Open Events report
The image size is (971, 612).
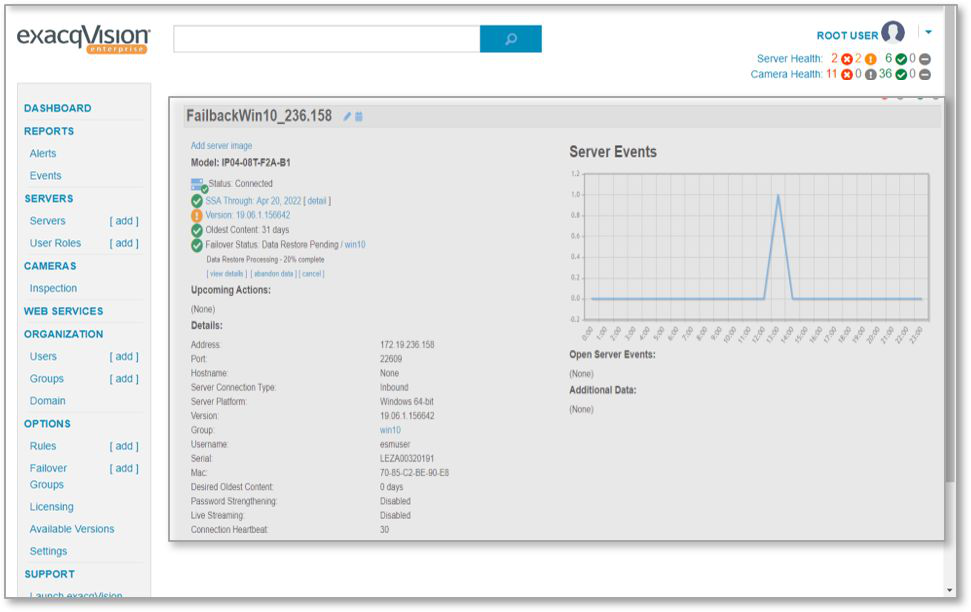pos(45,176)
